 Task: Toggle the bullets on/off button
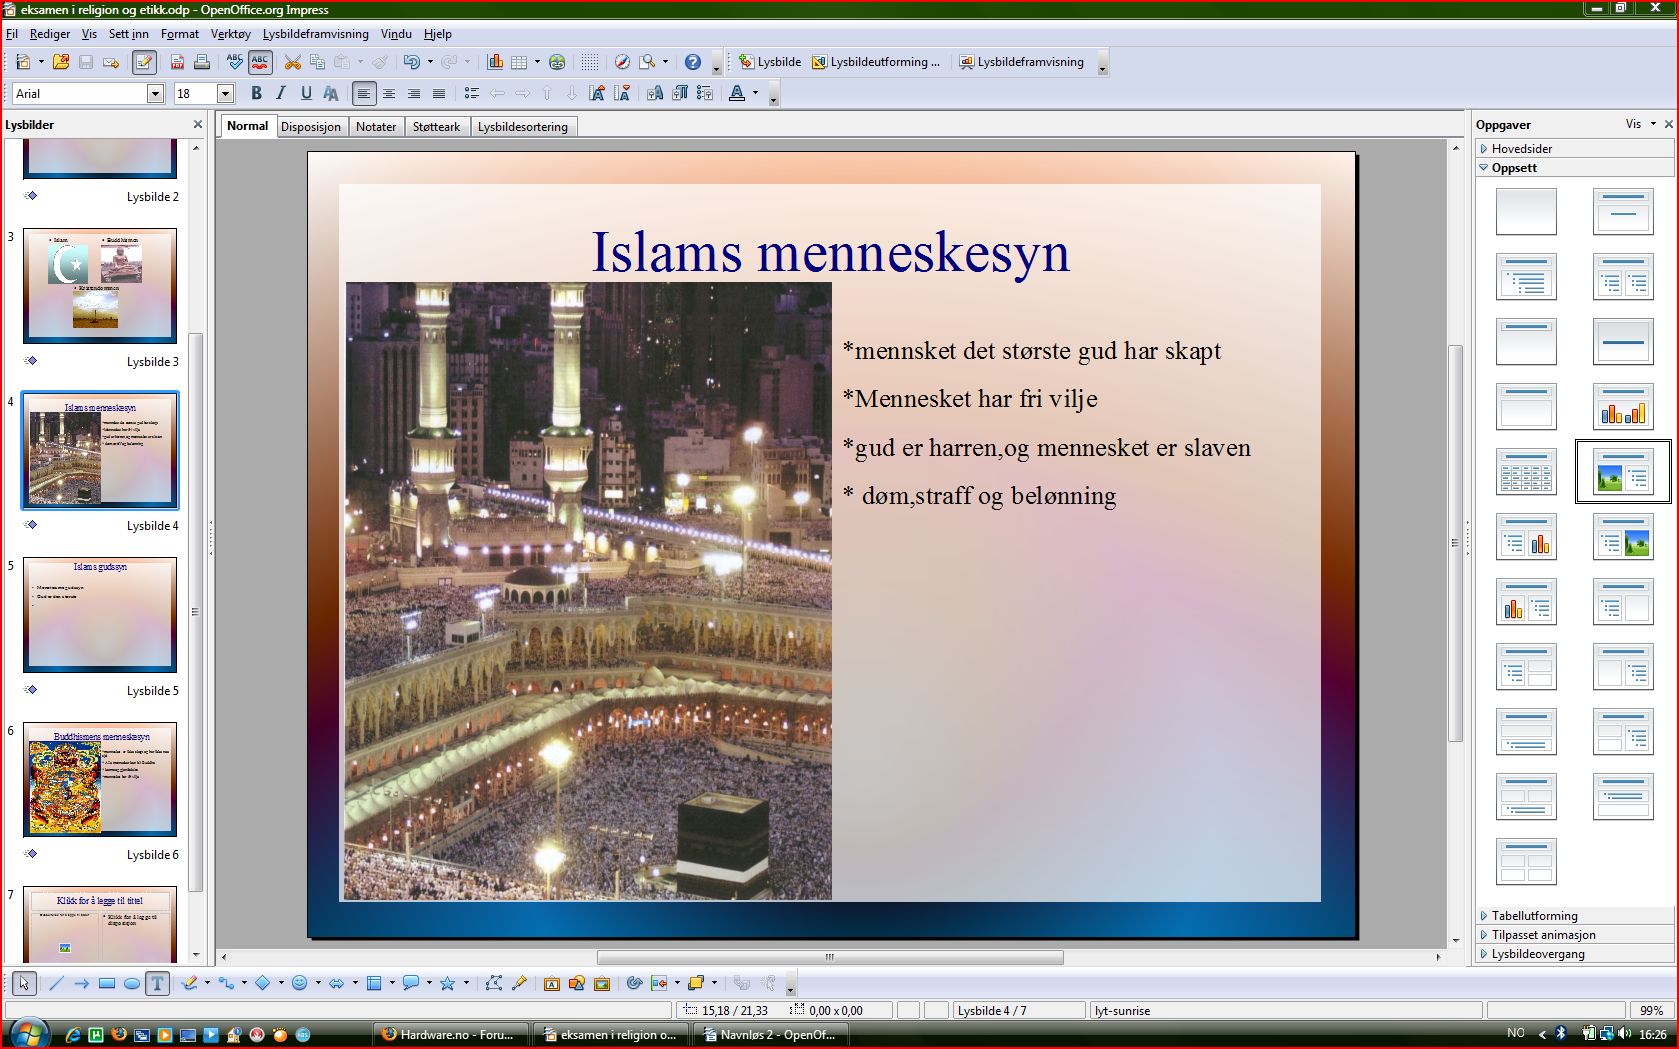pyautogui.click(x=472, y=93)
